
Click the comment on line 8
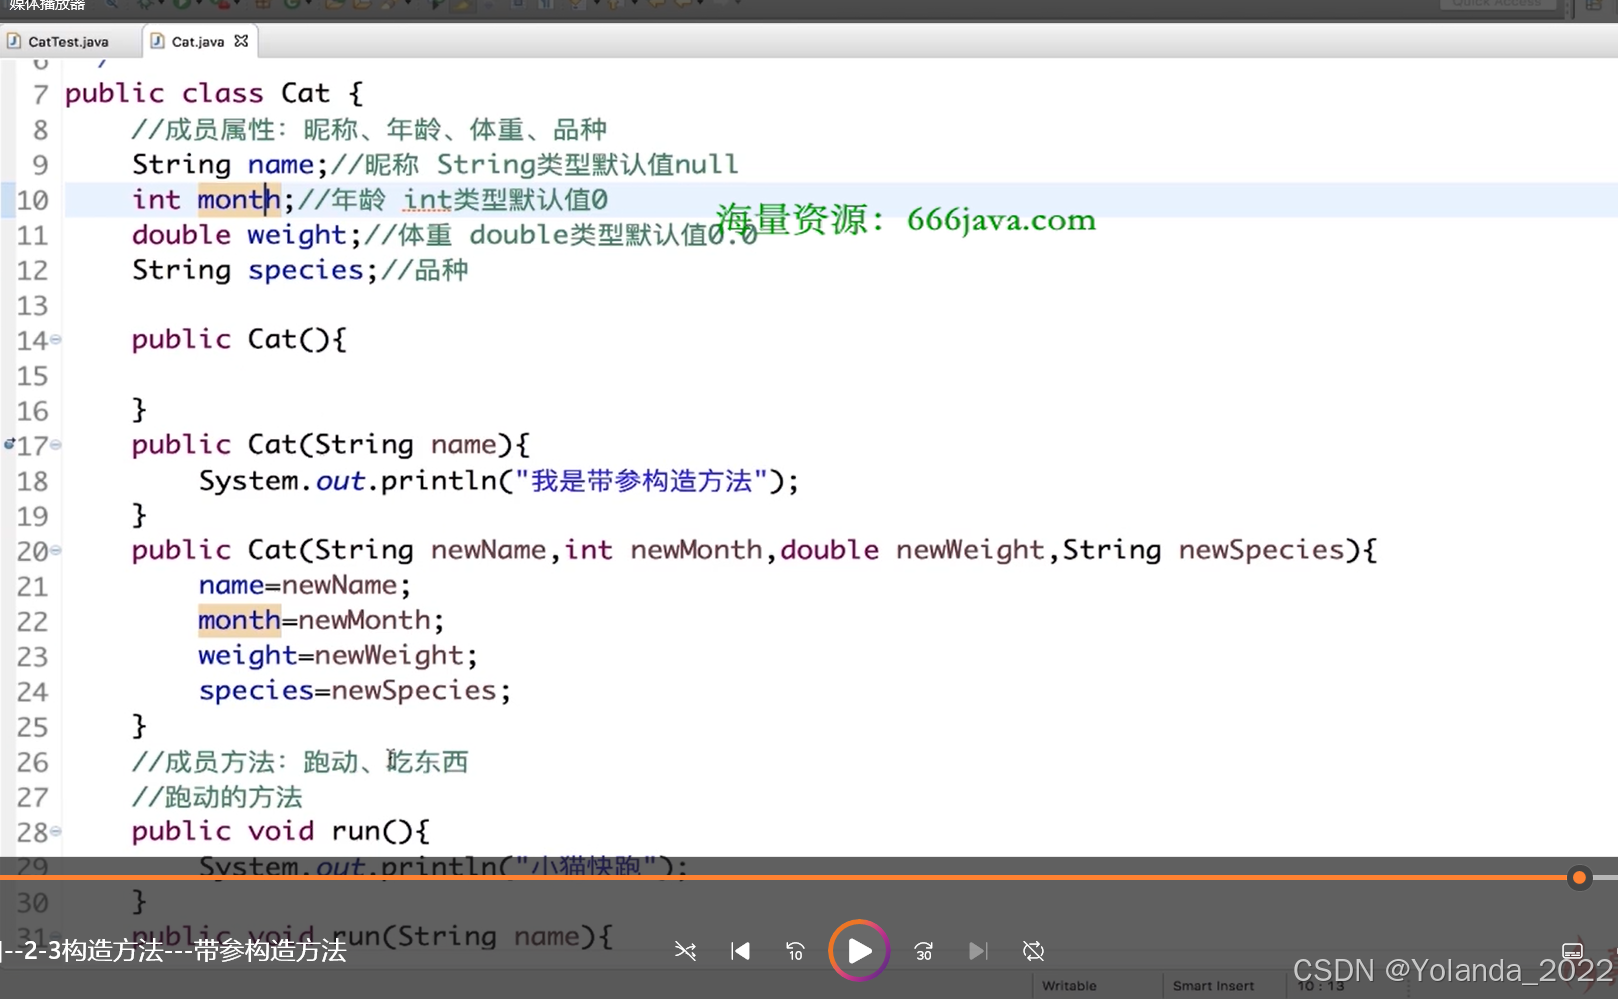tap(369, 129)
